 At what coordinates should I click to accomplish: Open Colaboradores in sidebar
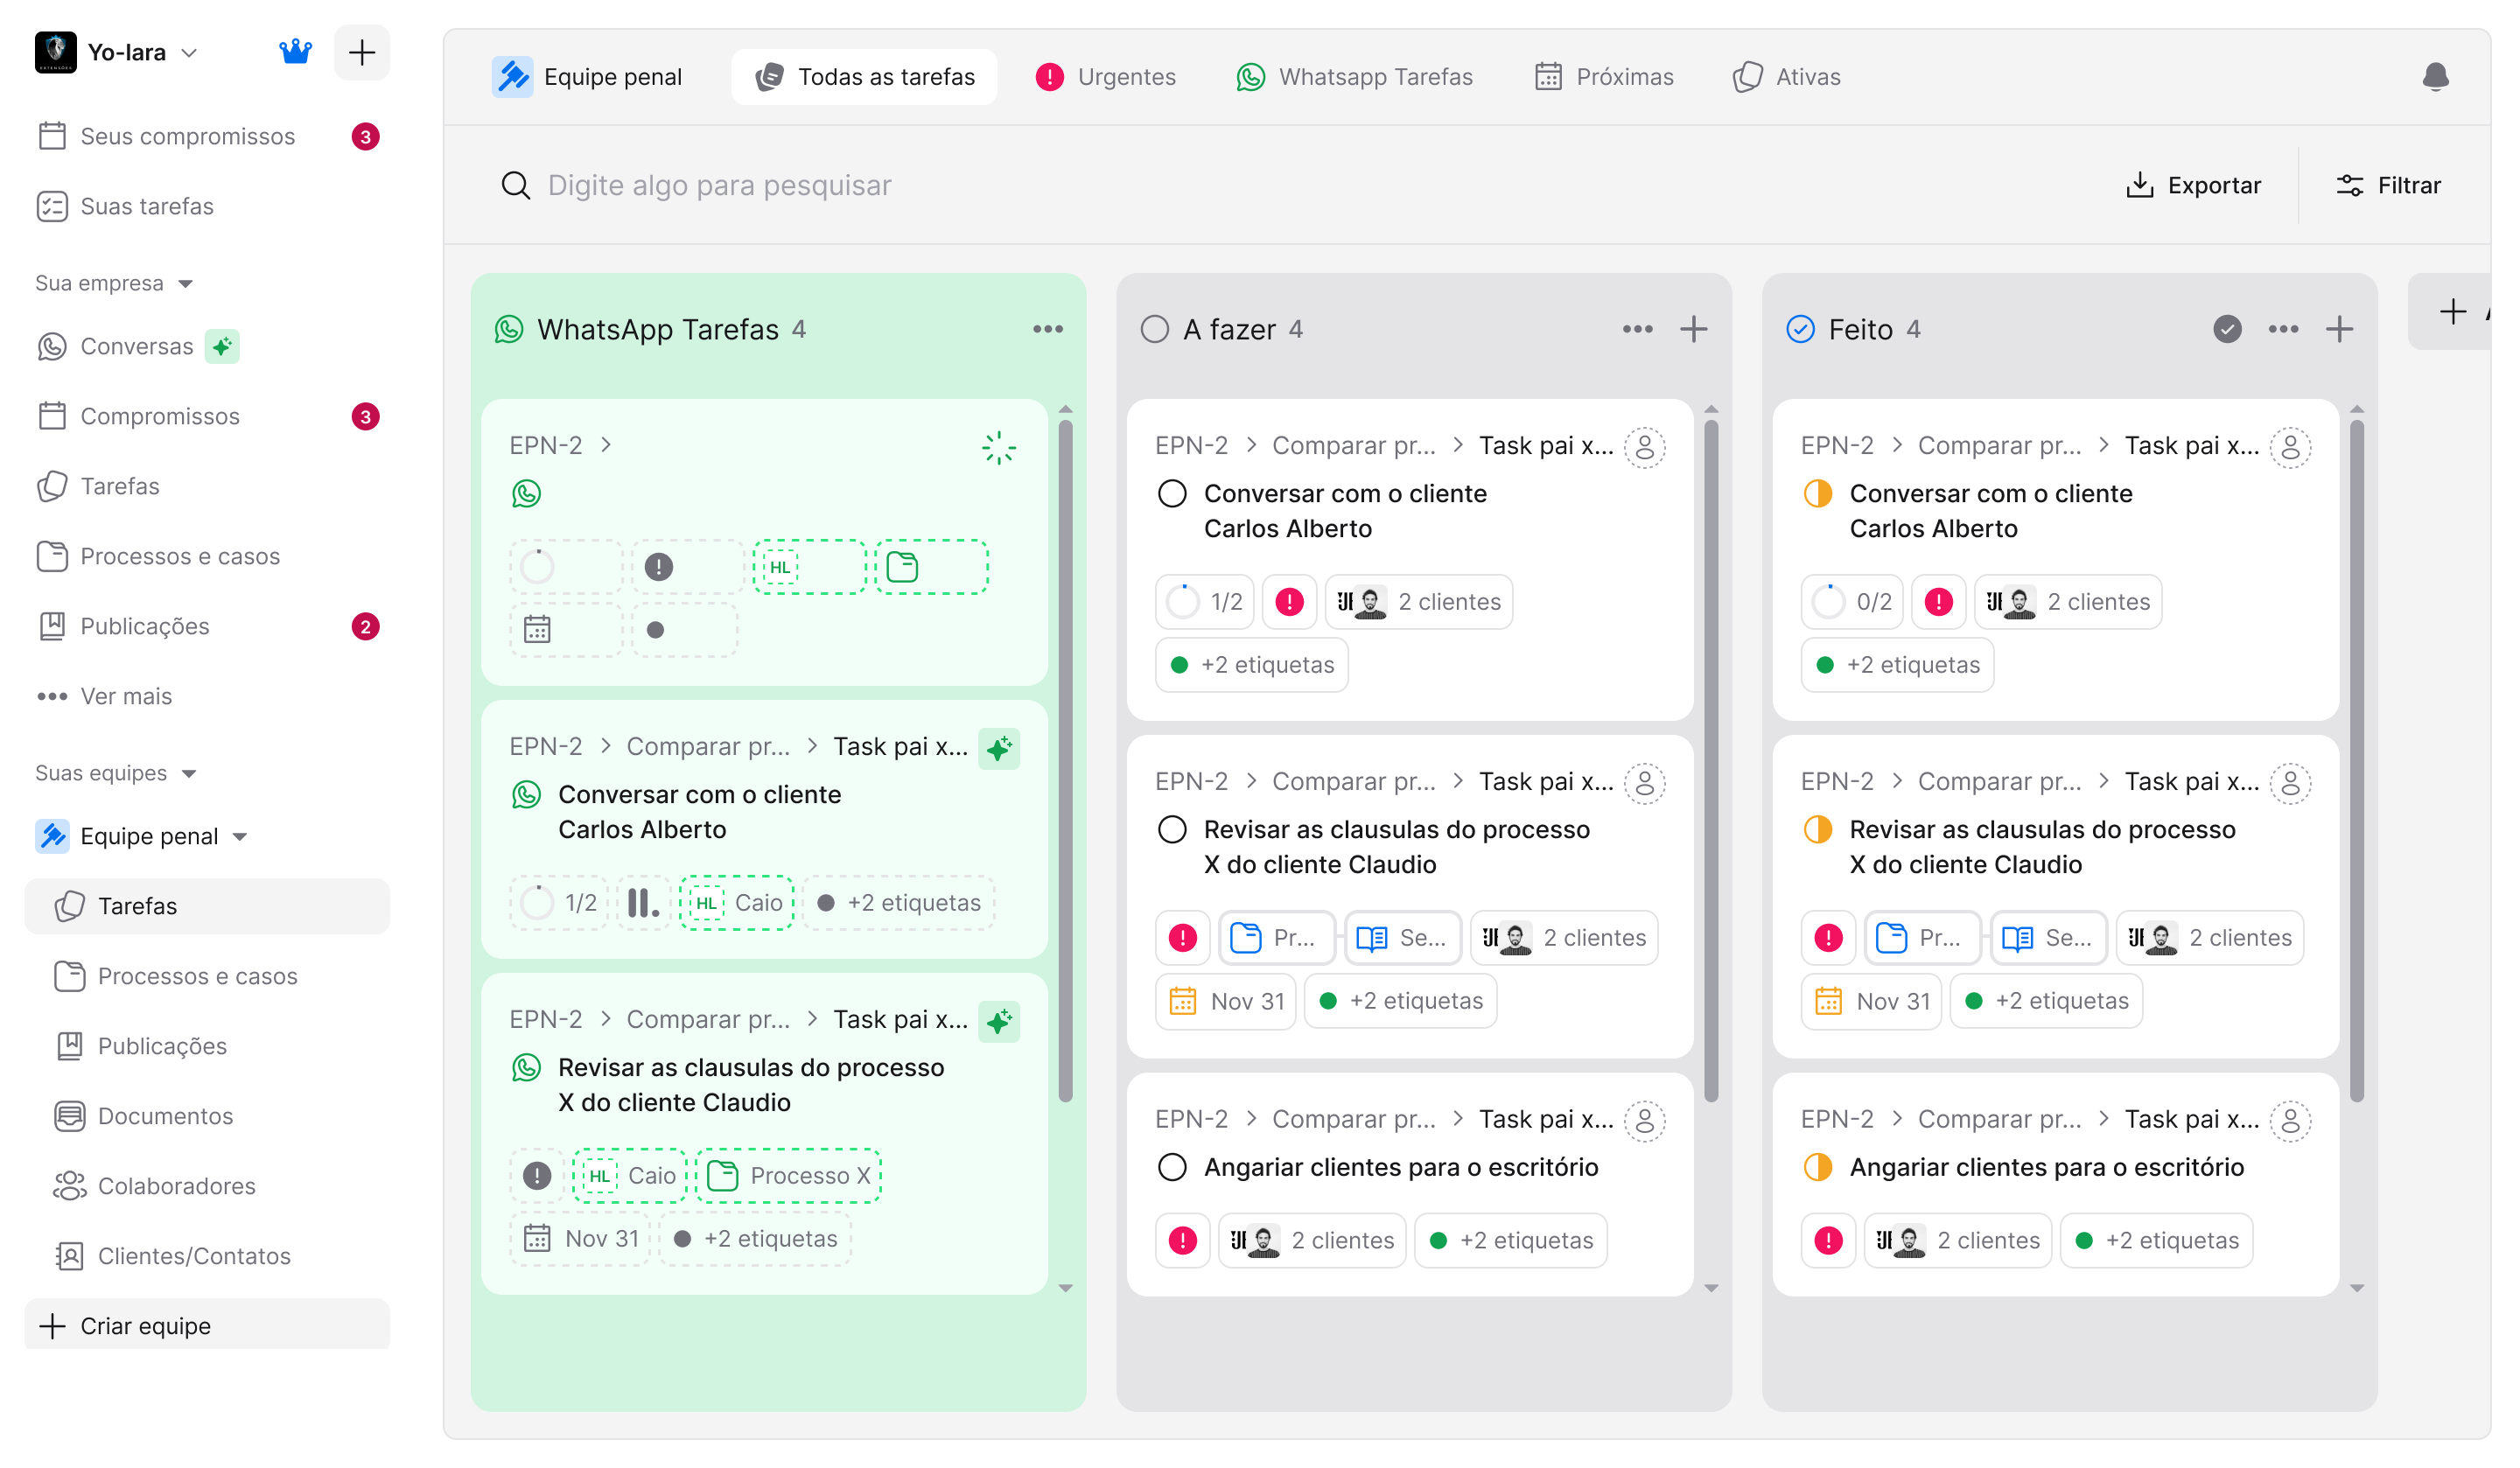coord(207,1186)
